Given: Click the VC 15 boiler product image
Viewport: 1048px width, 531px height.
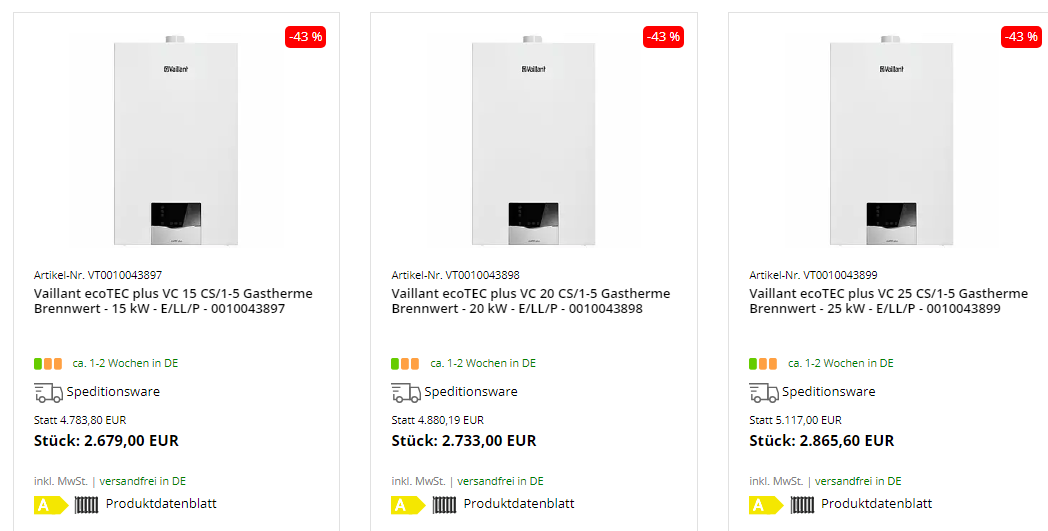Looking at the screenshot, I should click(176, 142).
